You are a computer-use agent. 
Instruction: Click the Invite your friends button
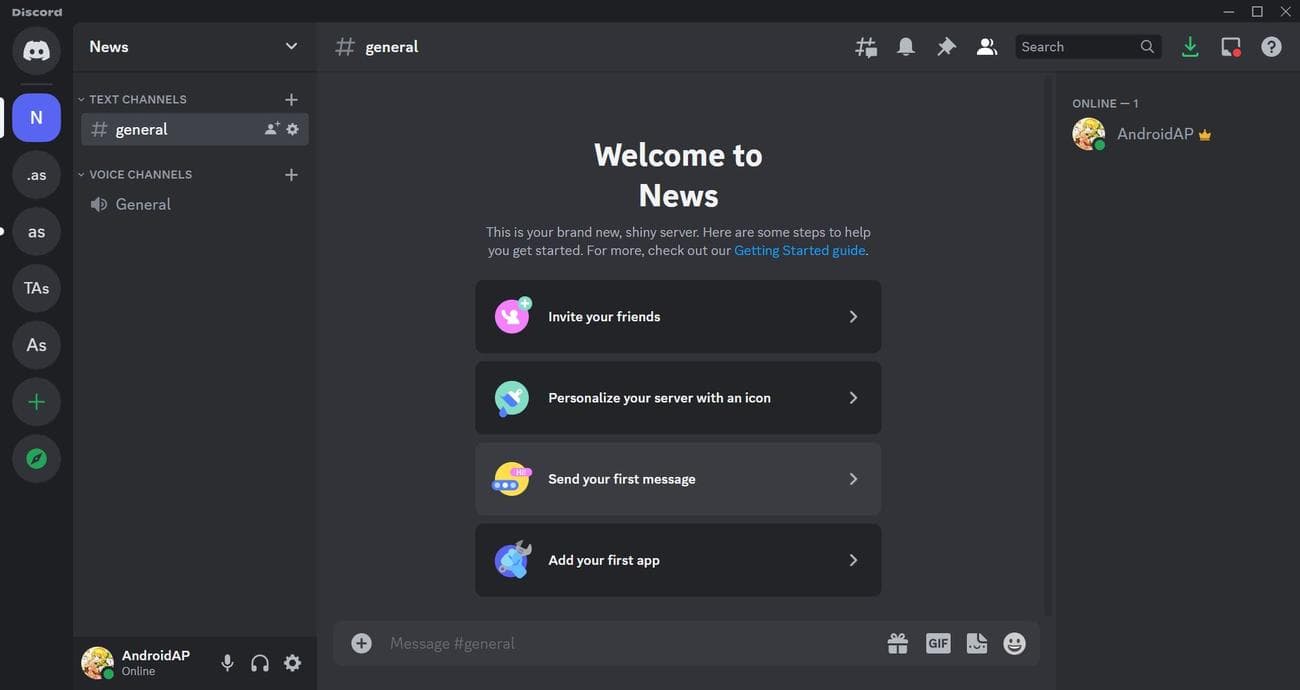678,317
